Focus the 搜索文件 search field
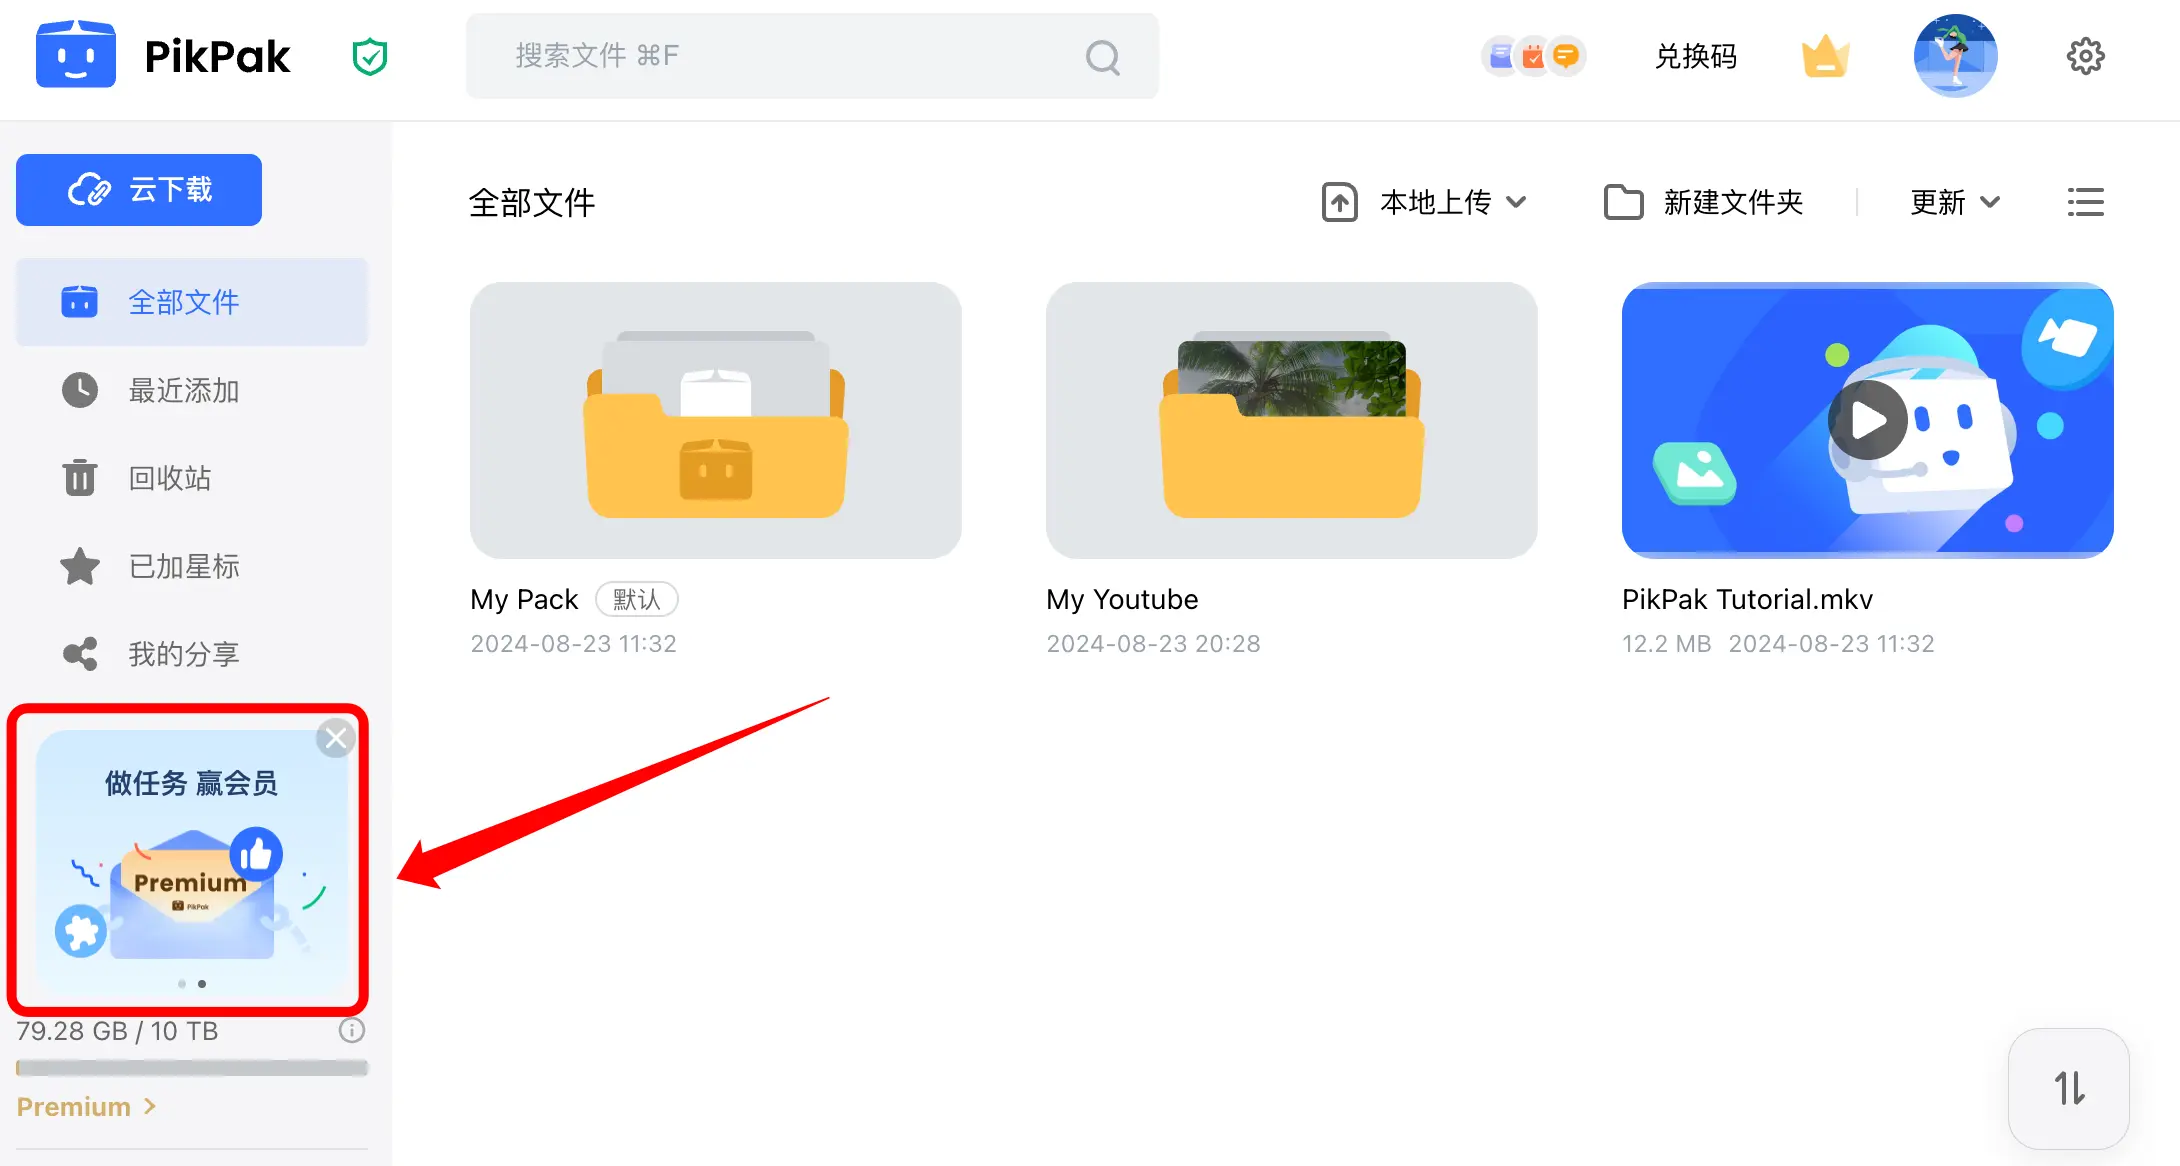The width and height of the screenshot is (2180, 1166). coord(812,56)
